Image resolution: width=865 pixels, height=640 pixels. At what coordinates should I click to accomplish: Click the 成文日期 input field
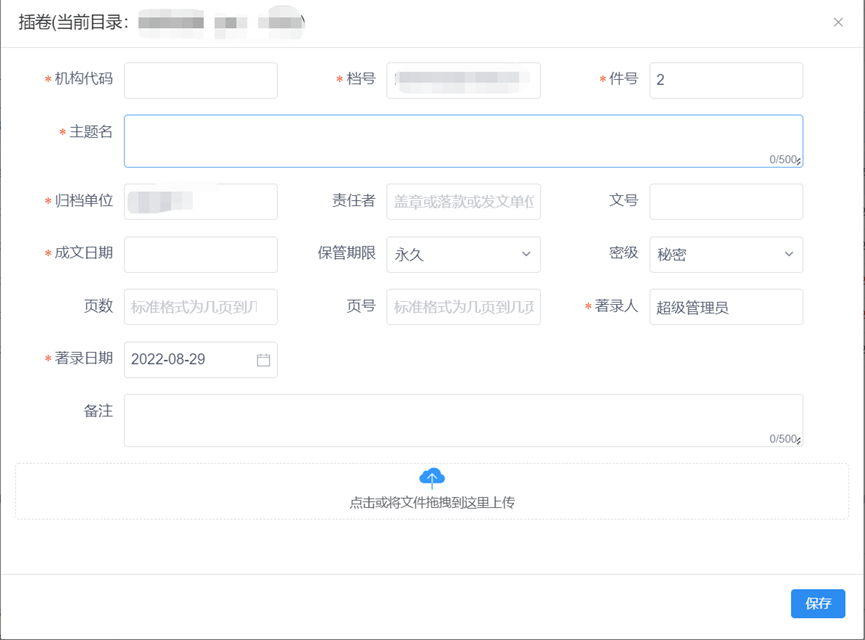click(201, 255)
